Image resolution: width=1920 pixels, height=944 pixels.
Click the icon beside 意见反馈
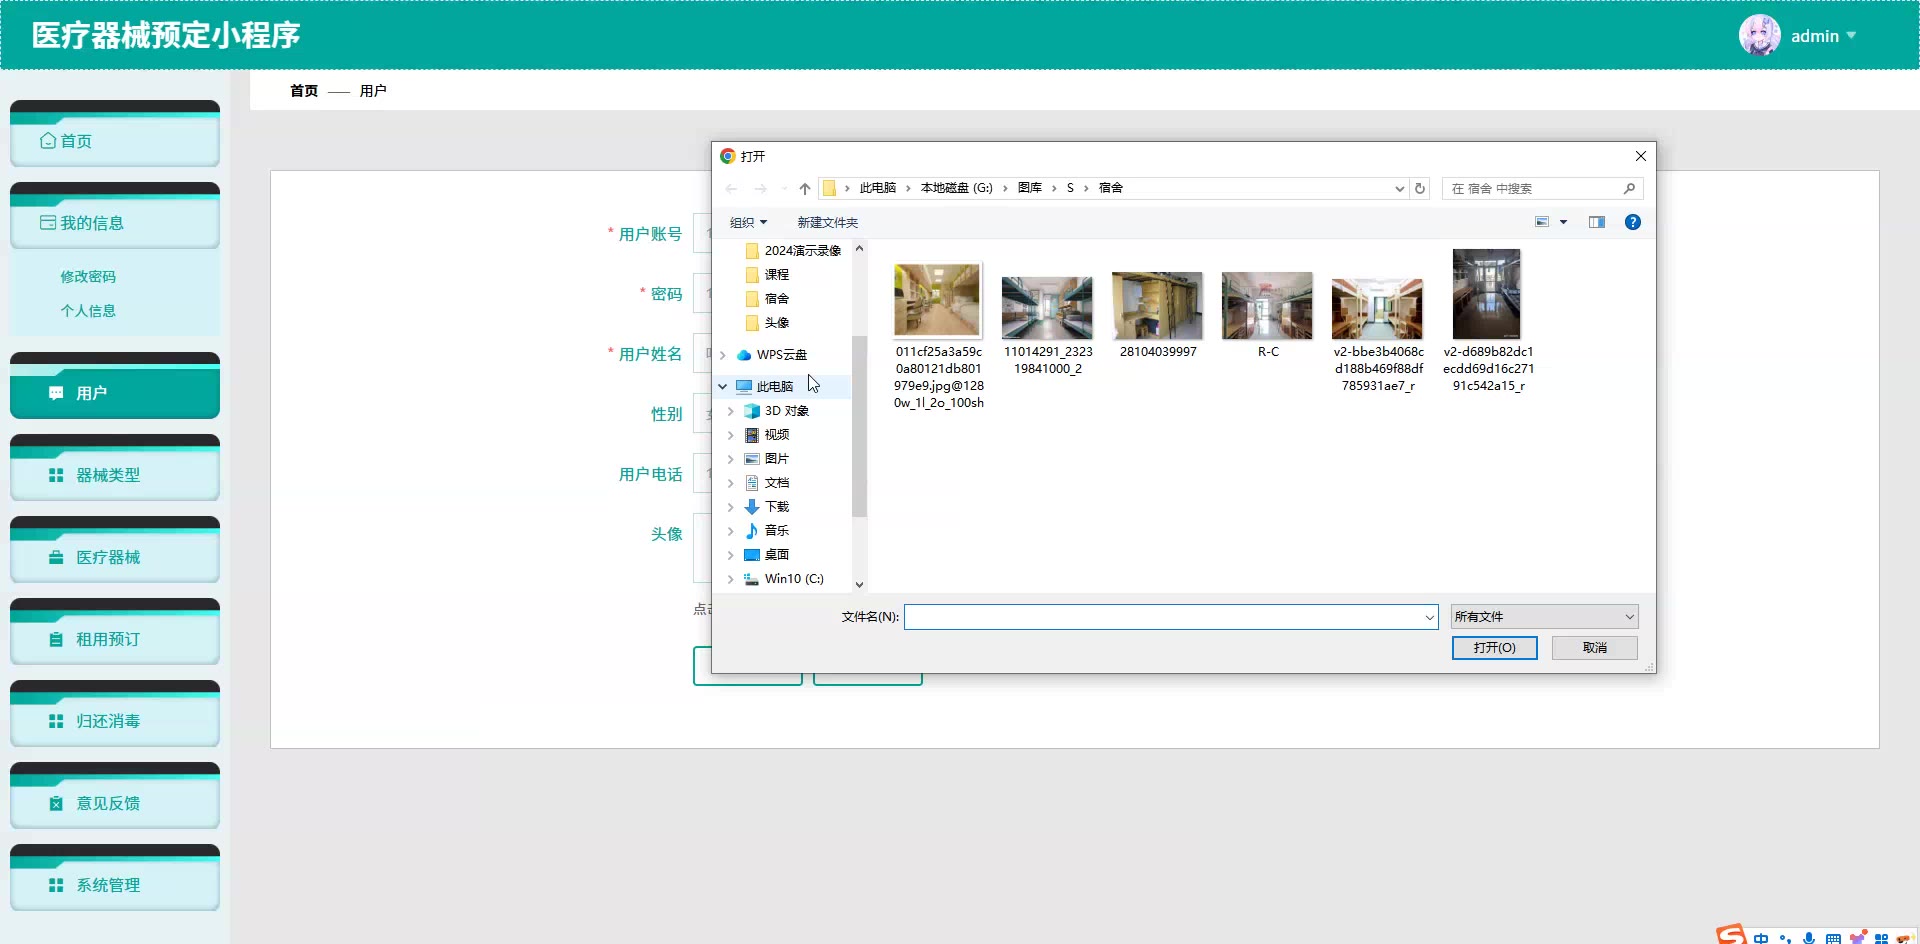pyautogui.click(x=56, y=803)
